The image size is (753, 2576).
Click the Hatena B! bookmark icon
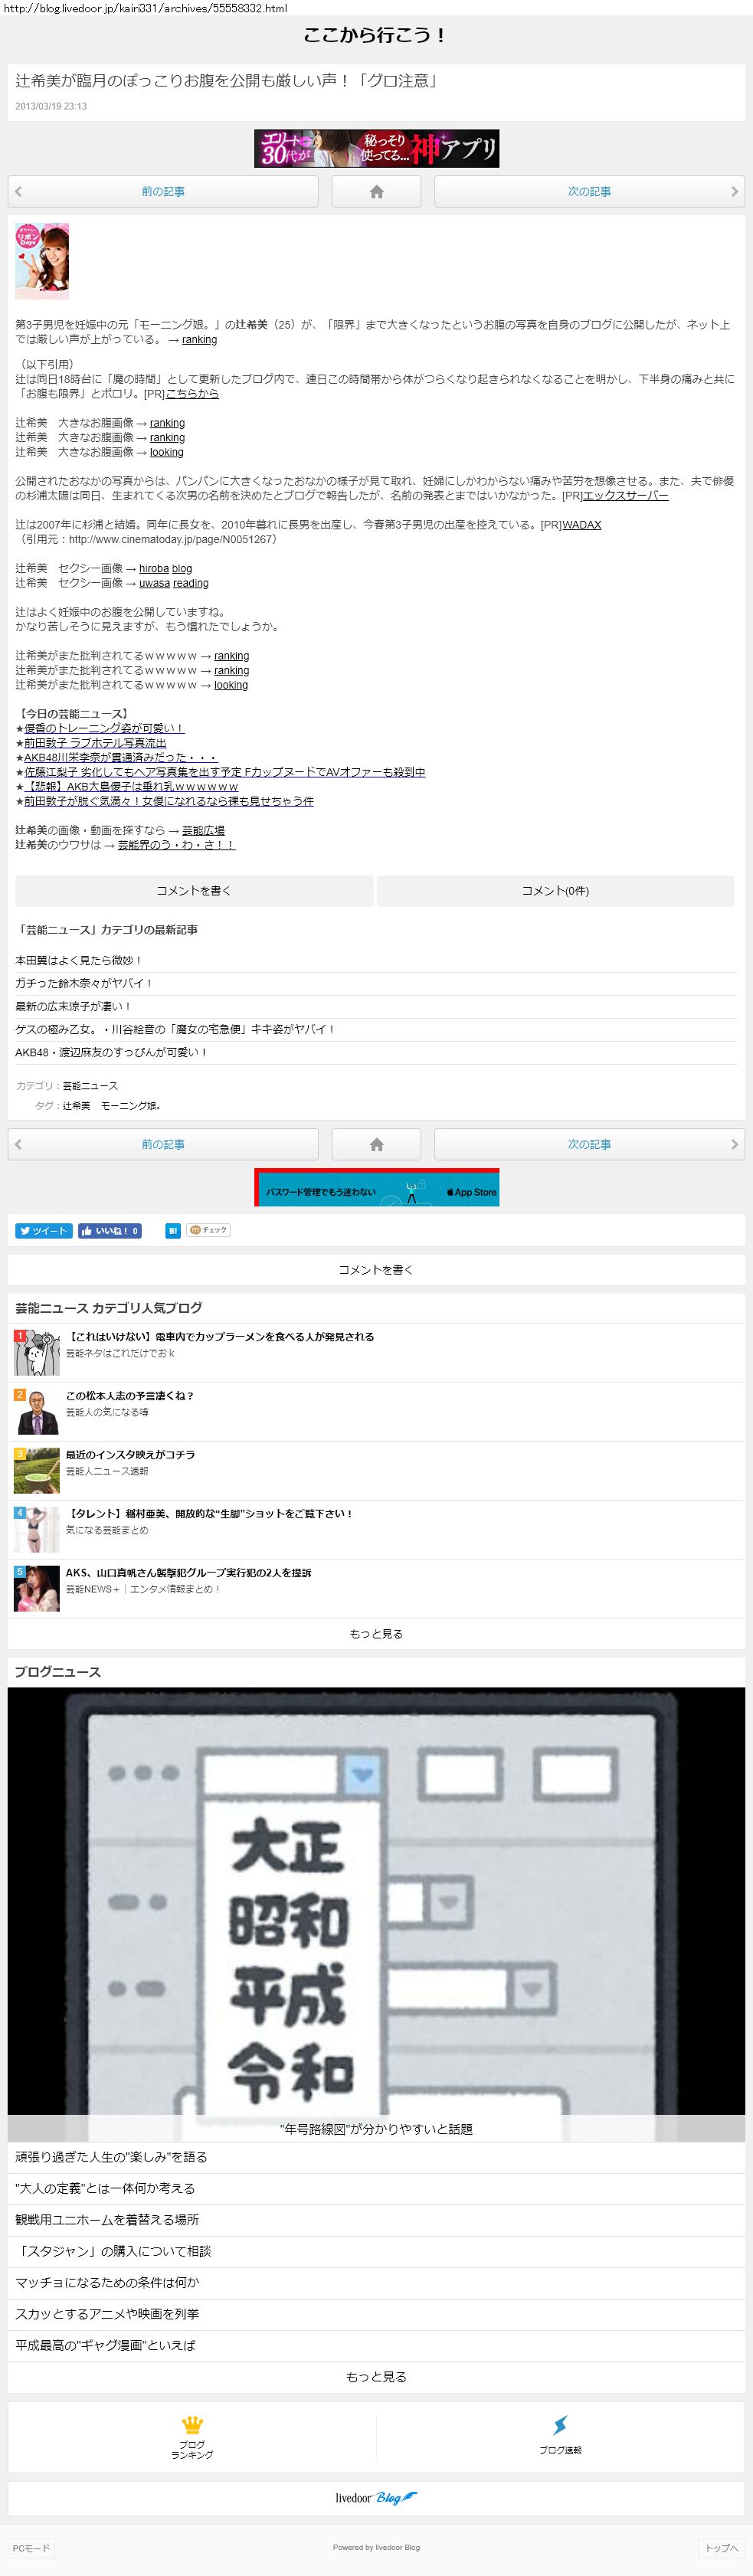173,1231
